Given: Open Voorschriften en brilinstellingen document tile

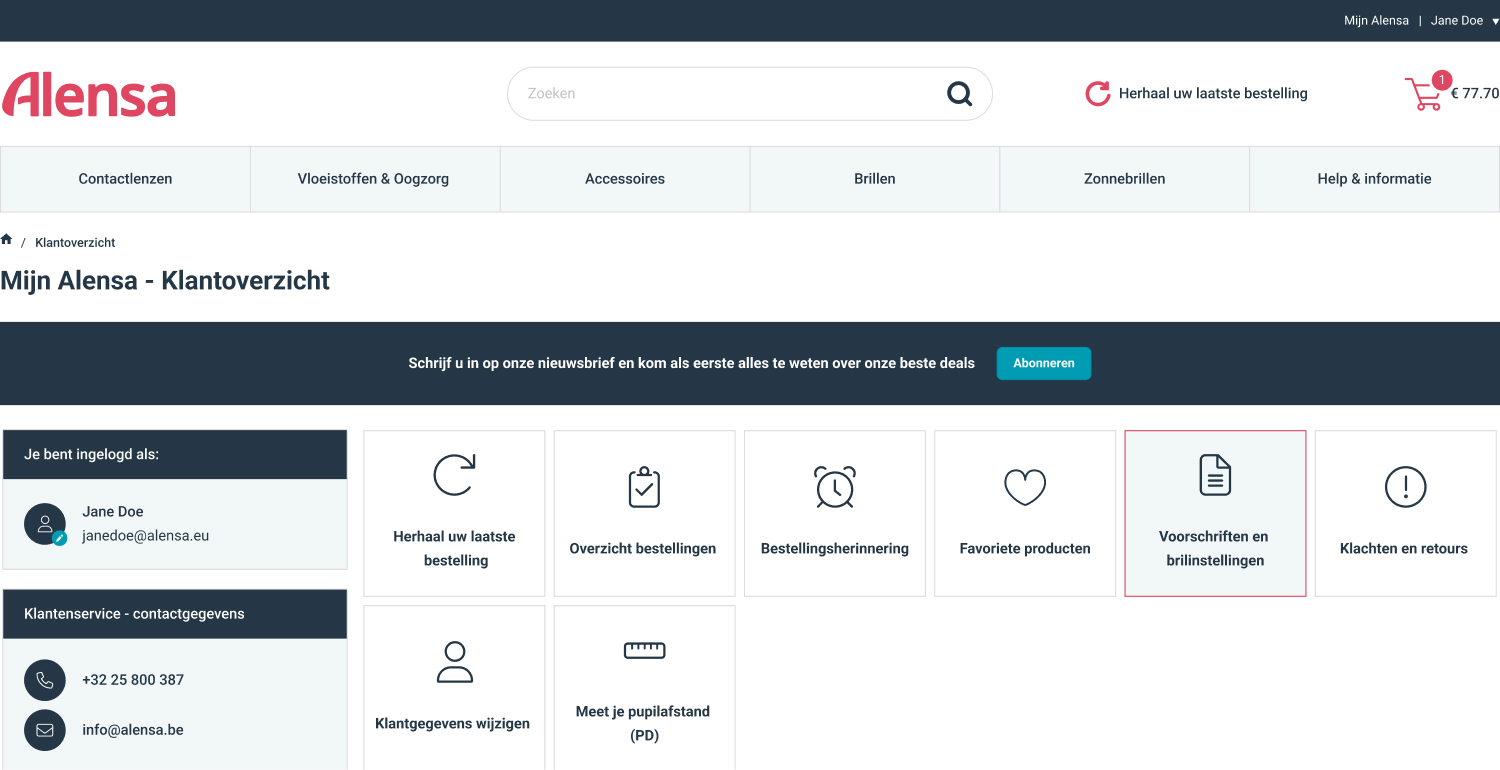Looking at the screenshot, I should click(x=1215, y=513).
